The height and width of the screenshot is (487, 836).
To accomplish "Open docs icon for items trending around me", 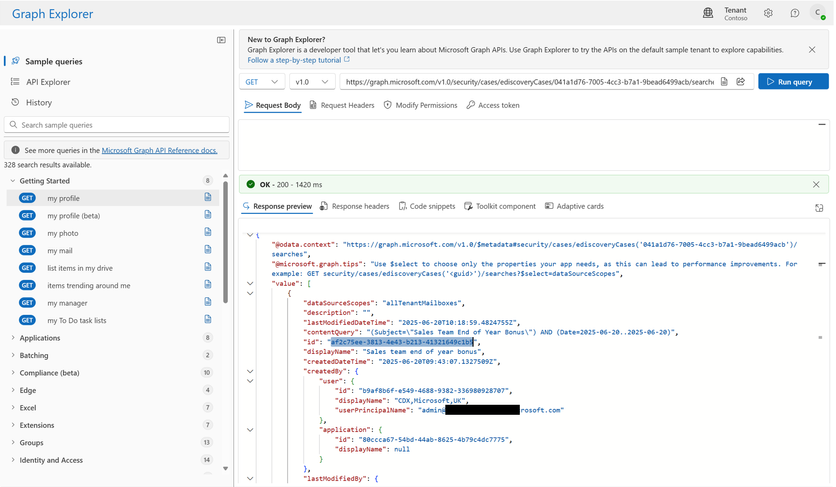I will click(x=208, y=284).
